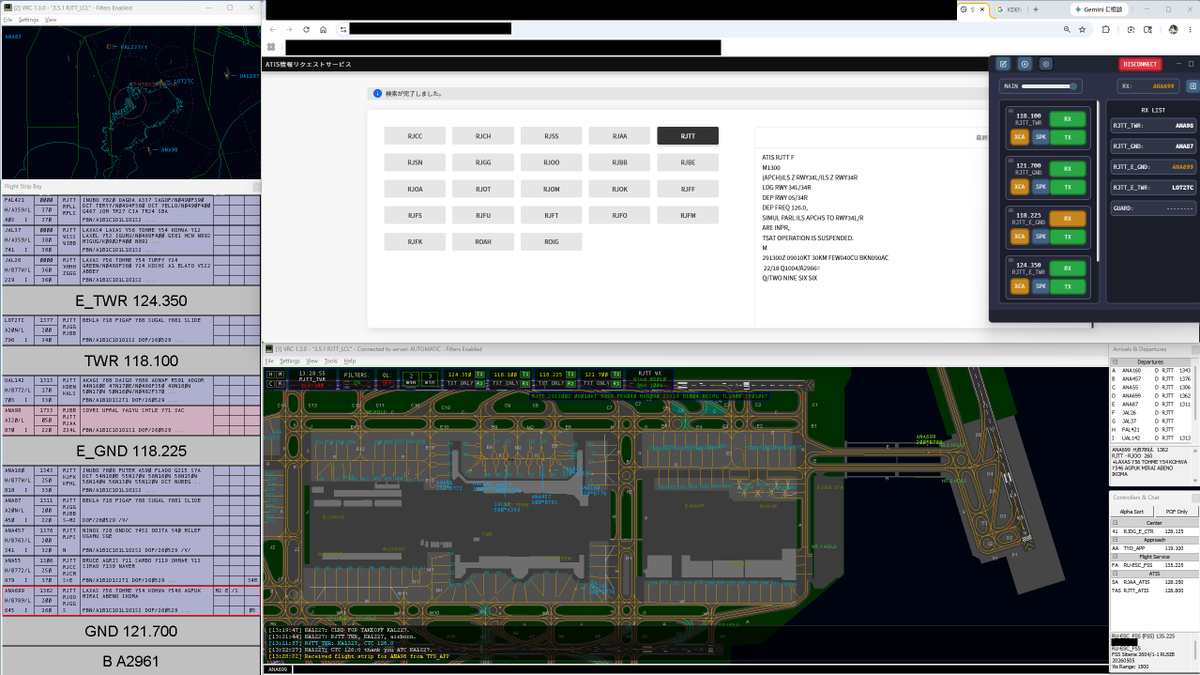The width and height of the screenshot is (1200, 675).
Task: Toggle TX for 121.700 RJTT_GND
Action: [1068, 187]
